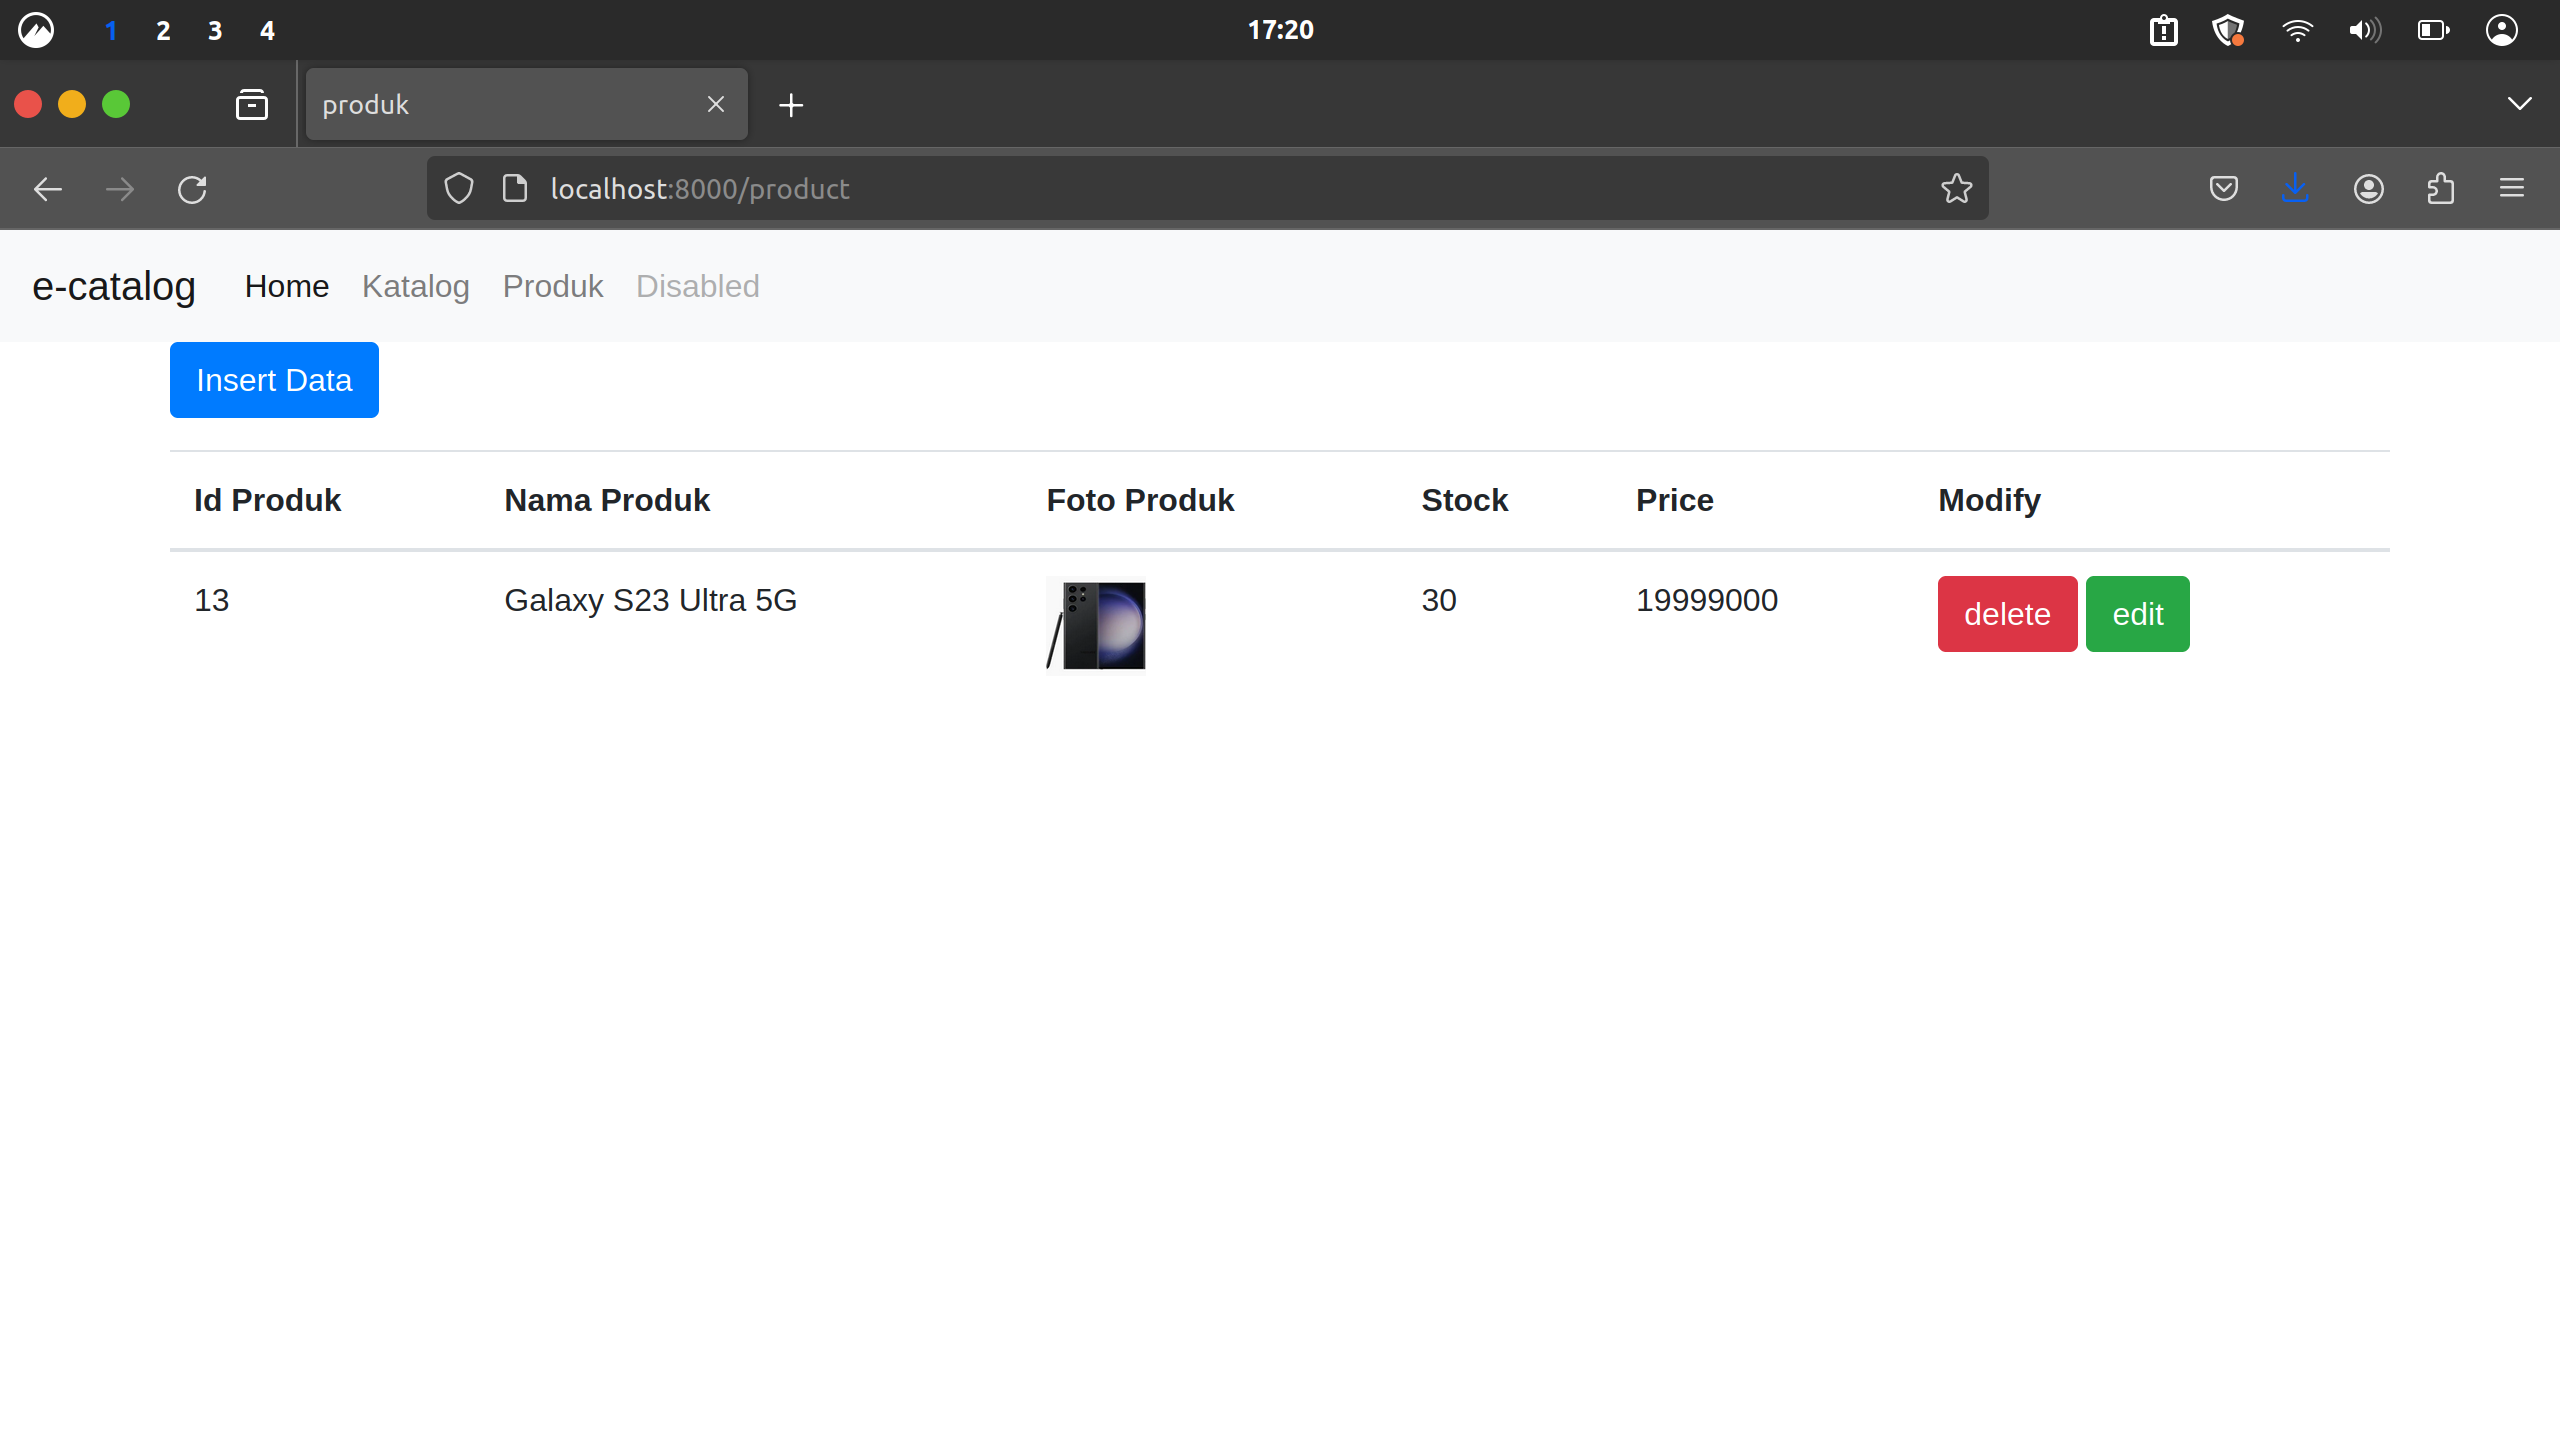Viewport: 2560px width, 1440px height.
Task: Open the Wi-Fi network indicator
Action: (2297, 31)
